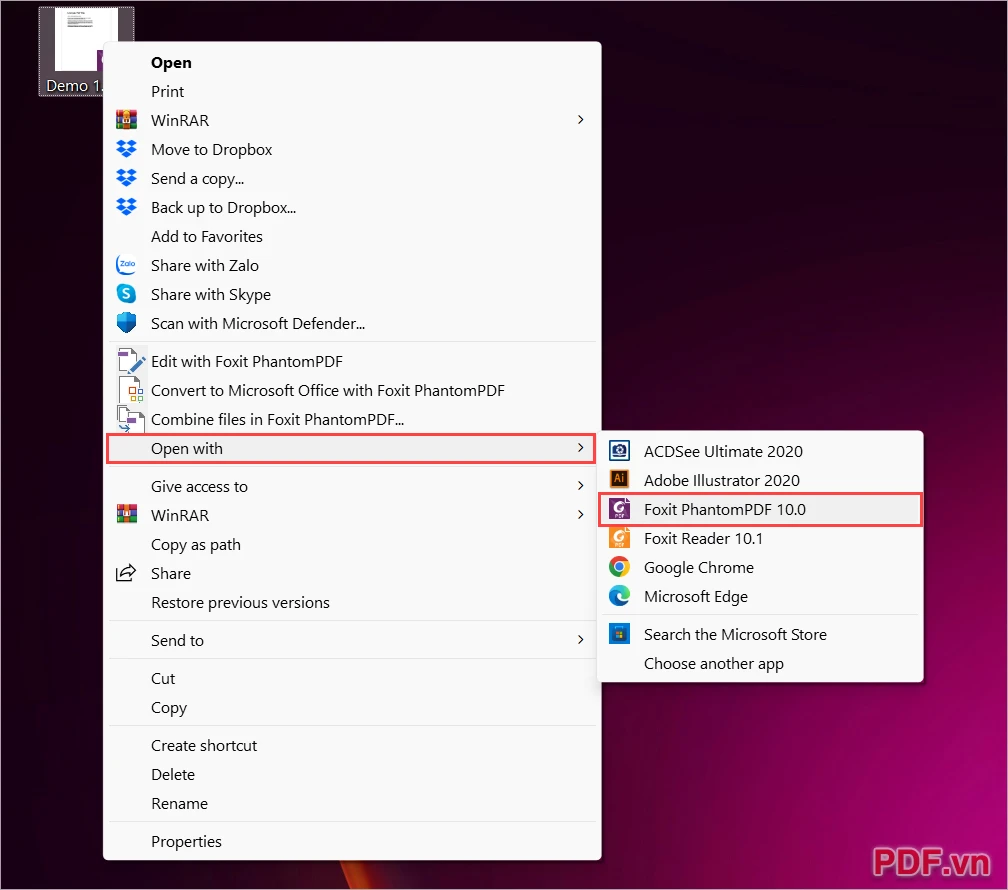Click the Microsoft Edge icon
Viewport: 1008px width, 890px height.
click(x=620, y=595)
